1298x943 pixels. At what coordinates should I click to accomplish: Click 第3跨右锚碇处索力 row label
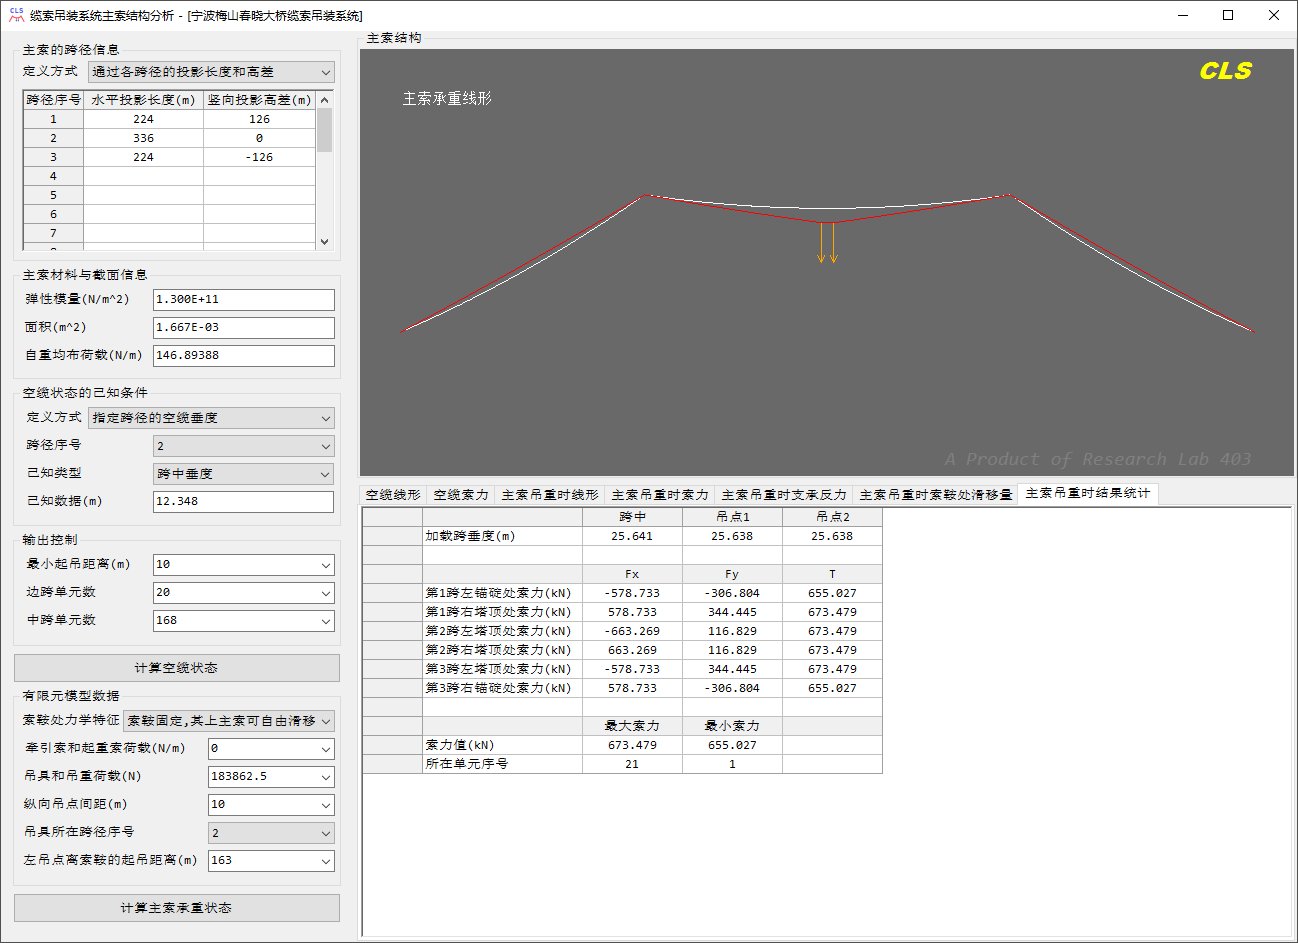pos(502,688)
